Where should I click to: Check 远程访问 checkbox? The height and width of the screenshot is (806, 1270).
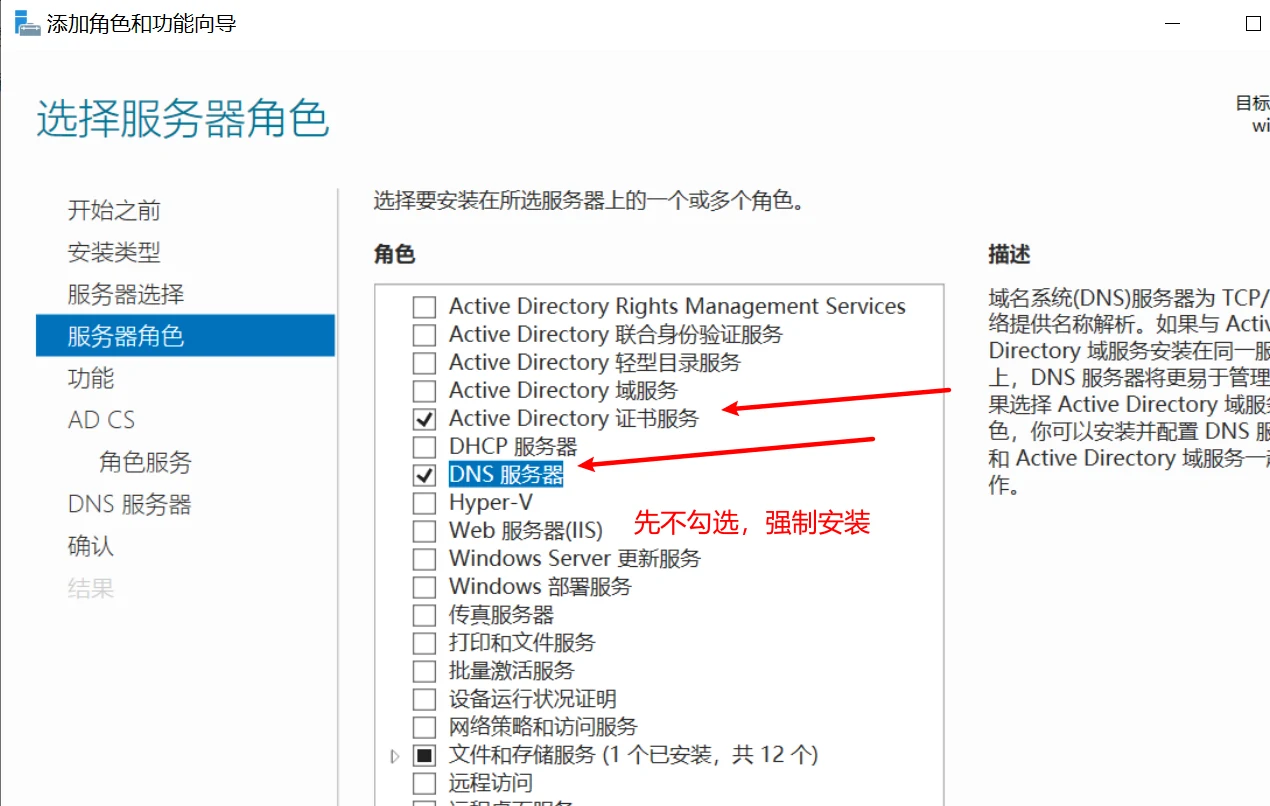pos(425,783)
